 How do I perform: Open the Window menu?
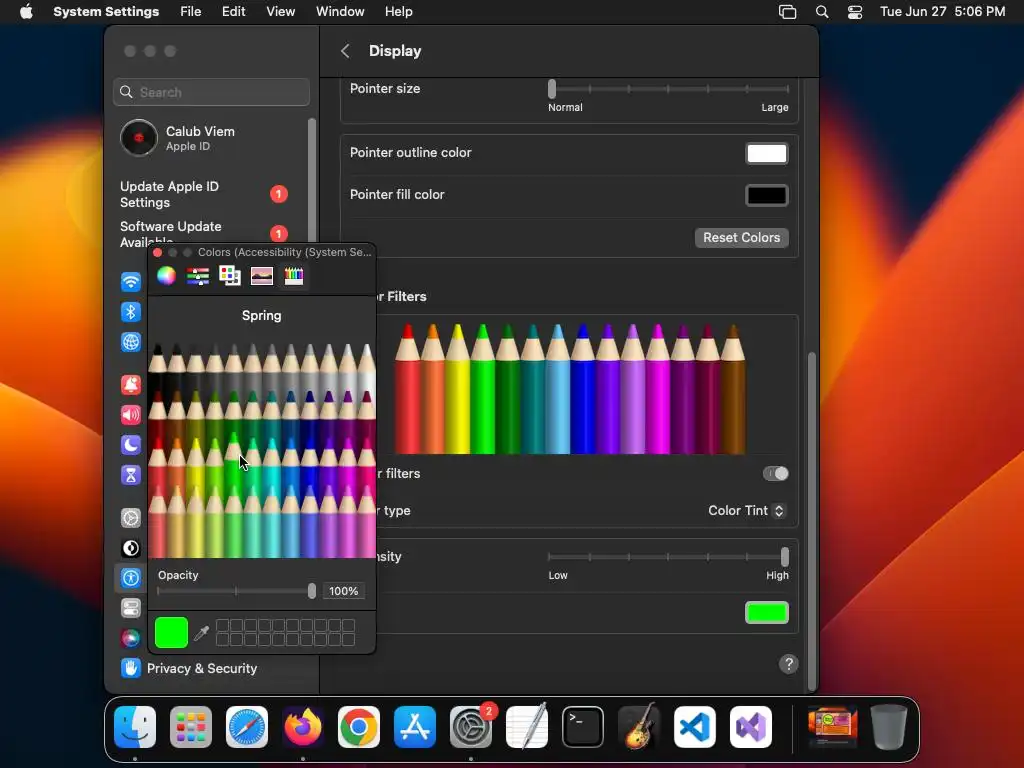340,12
